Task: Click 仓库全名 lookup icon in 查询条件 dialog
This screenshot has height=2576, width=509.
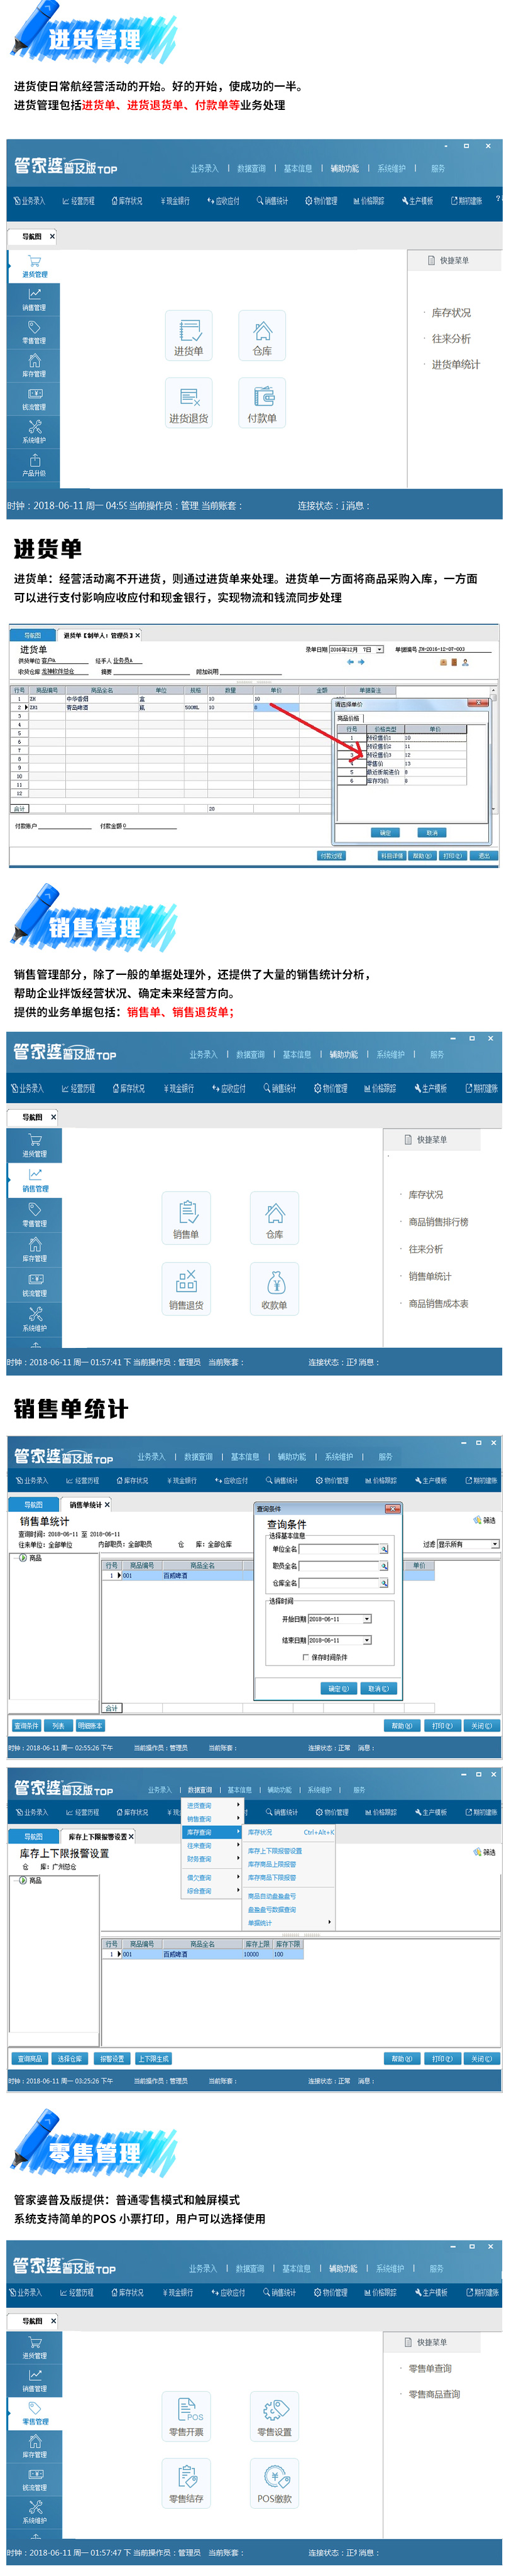Action: click(383, 1583)
